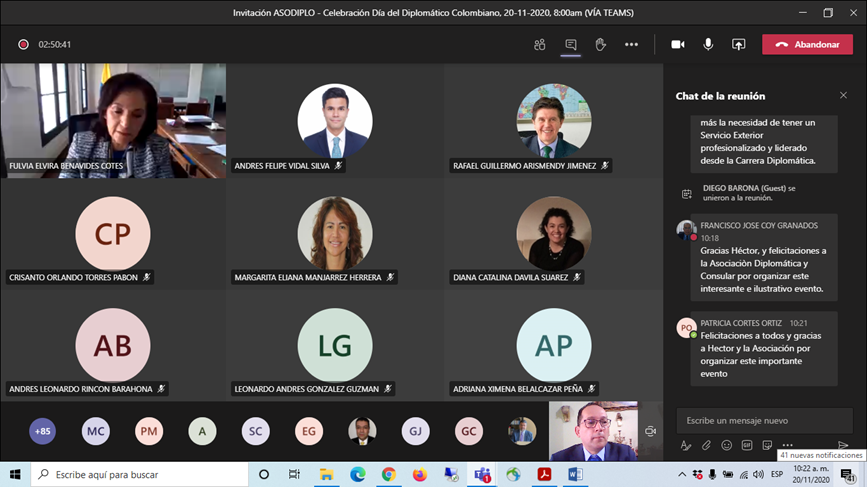Raise your hand in the meeting
This screenshot has width=867, height=487.
point(600,45)
